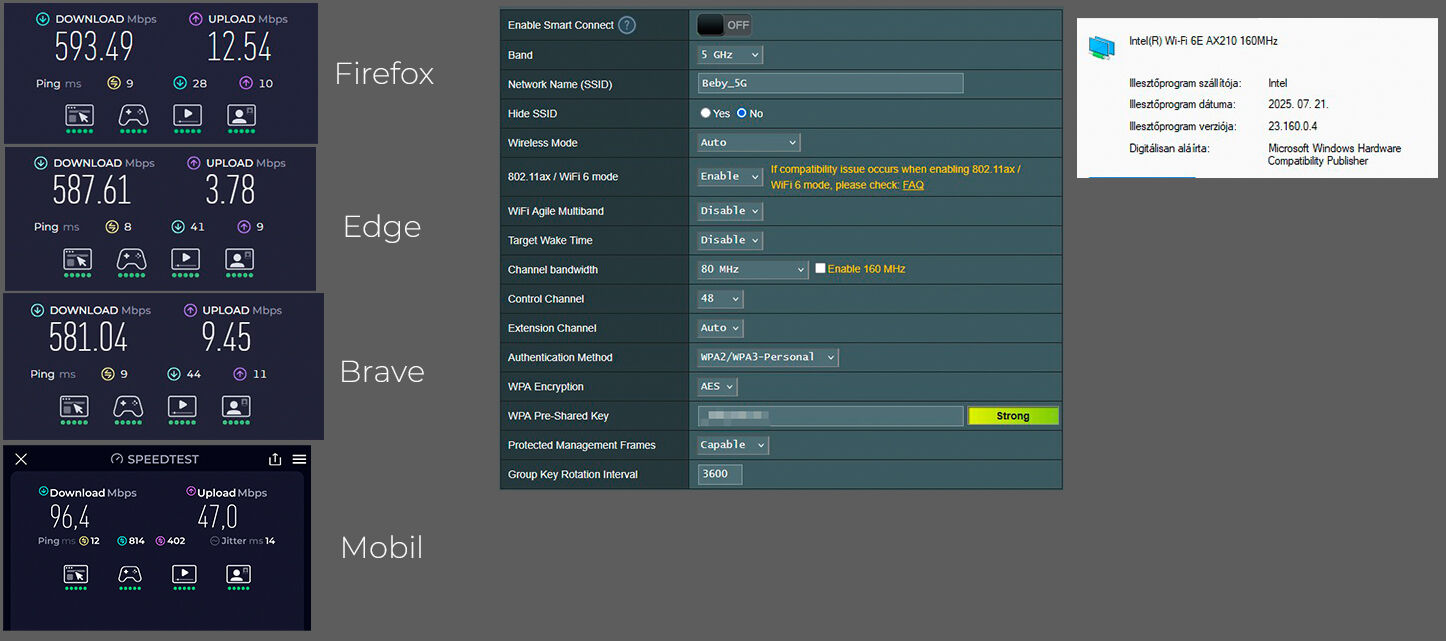The image size is (1446, 641).
Task: Click WPA Pre-Shared Key input field
Action: (x=830, y=416)
